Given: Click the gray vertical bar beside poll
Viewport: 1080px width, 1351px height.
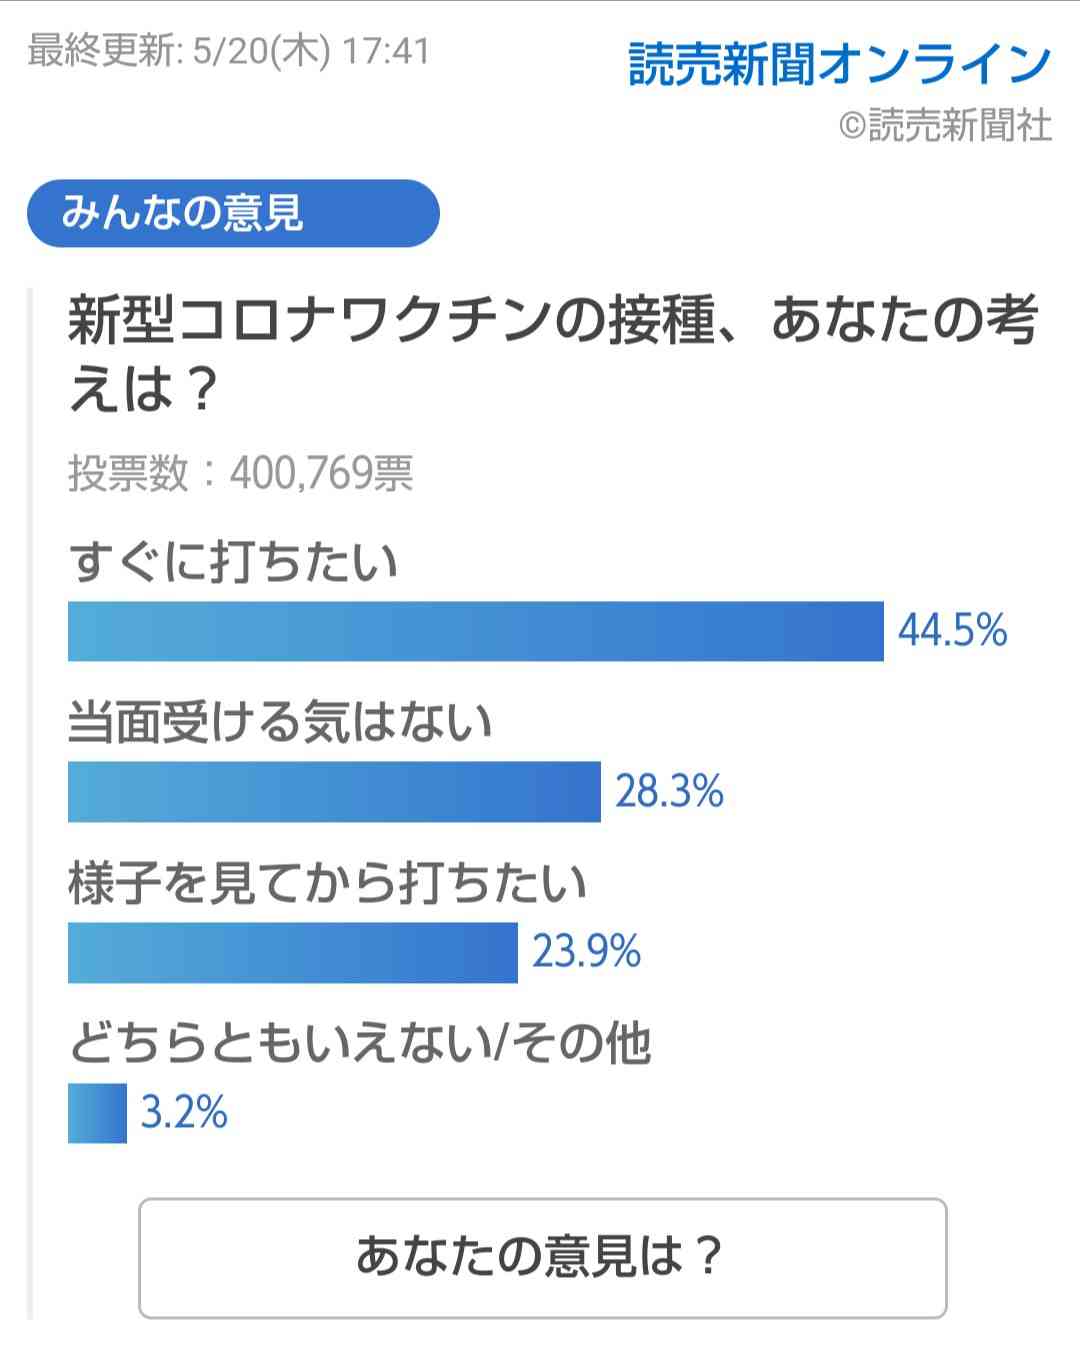Looking at the screenshot, I should [x=30, y=804].
